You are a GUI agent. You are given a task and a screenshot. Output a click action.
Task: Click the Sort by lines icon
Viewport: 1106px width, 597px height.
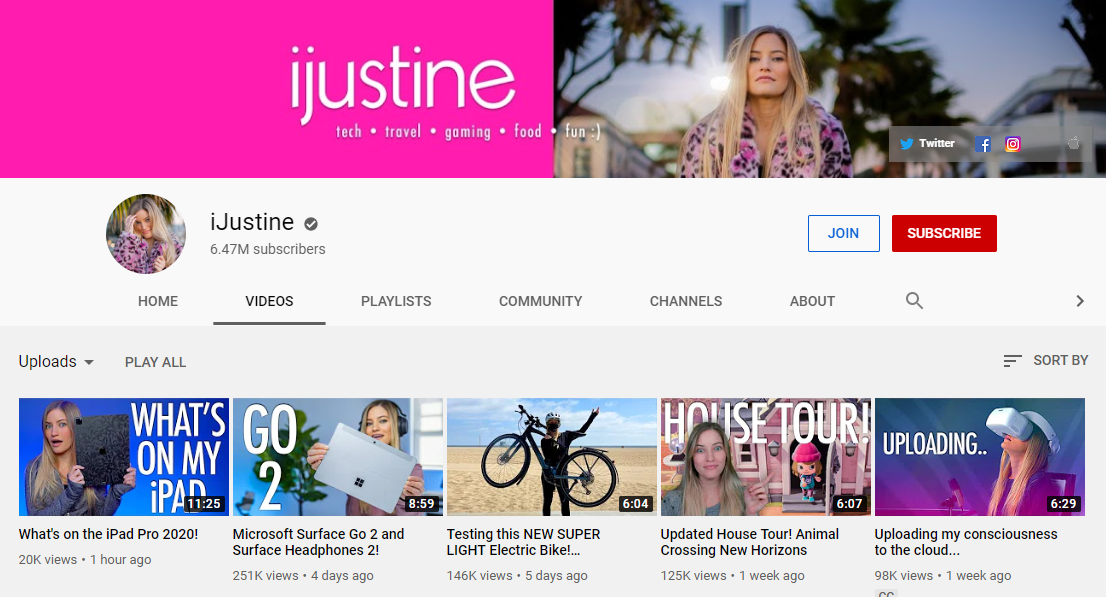point(1012,361)
